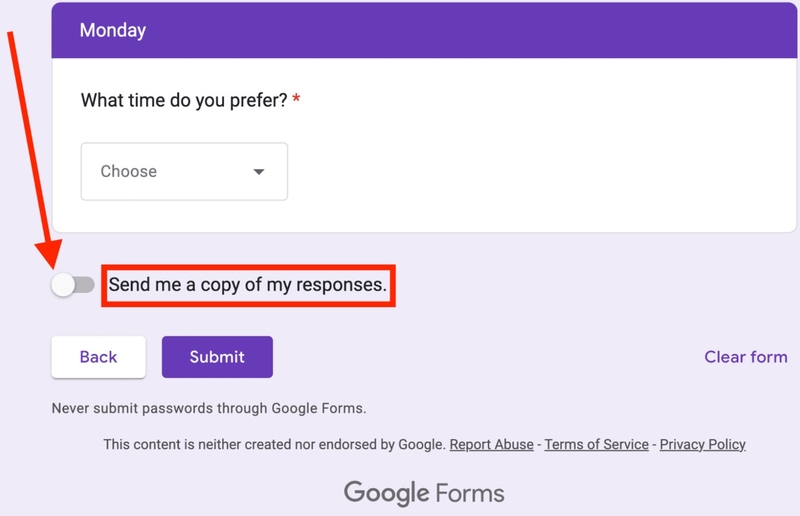Open the Report Abuse link

491,444
